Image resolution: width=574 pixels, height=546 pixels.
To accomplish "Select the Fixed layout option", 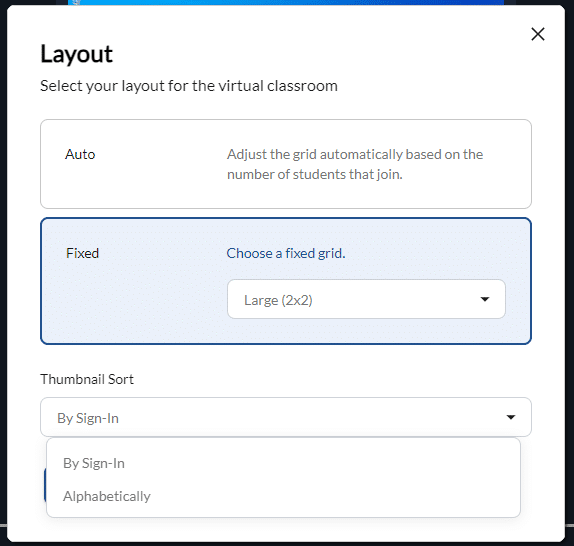I will 286,281.
